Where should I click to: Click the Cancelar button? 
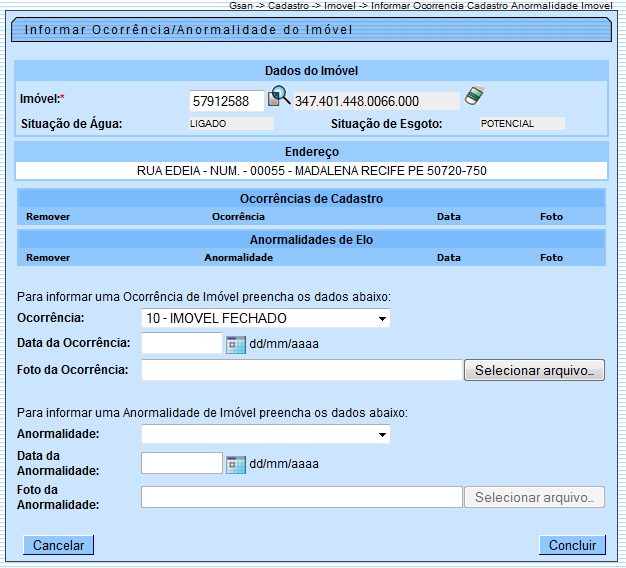(x=58, y=545)
